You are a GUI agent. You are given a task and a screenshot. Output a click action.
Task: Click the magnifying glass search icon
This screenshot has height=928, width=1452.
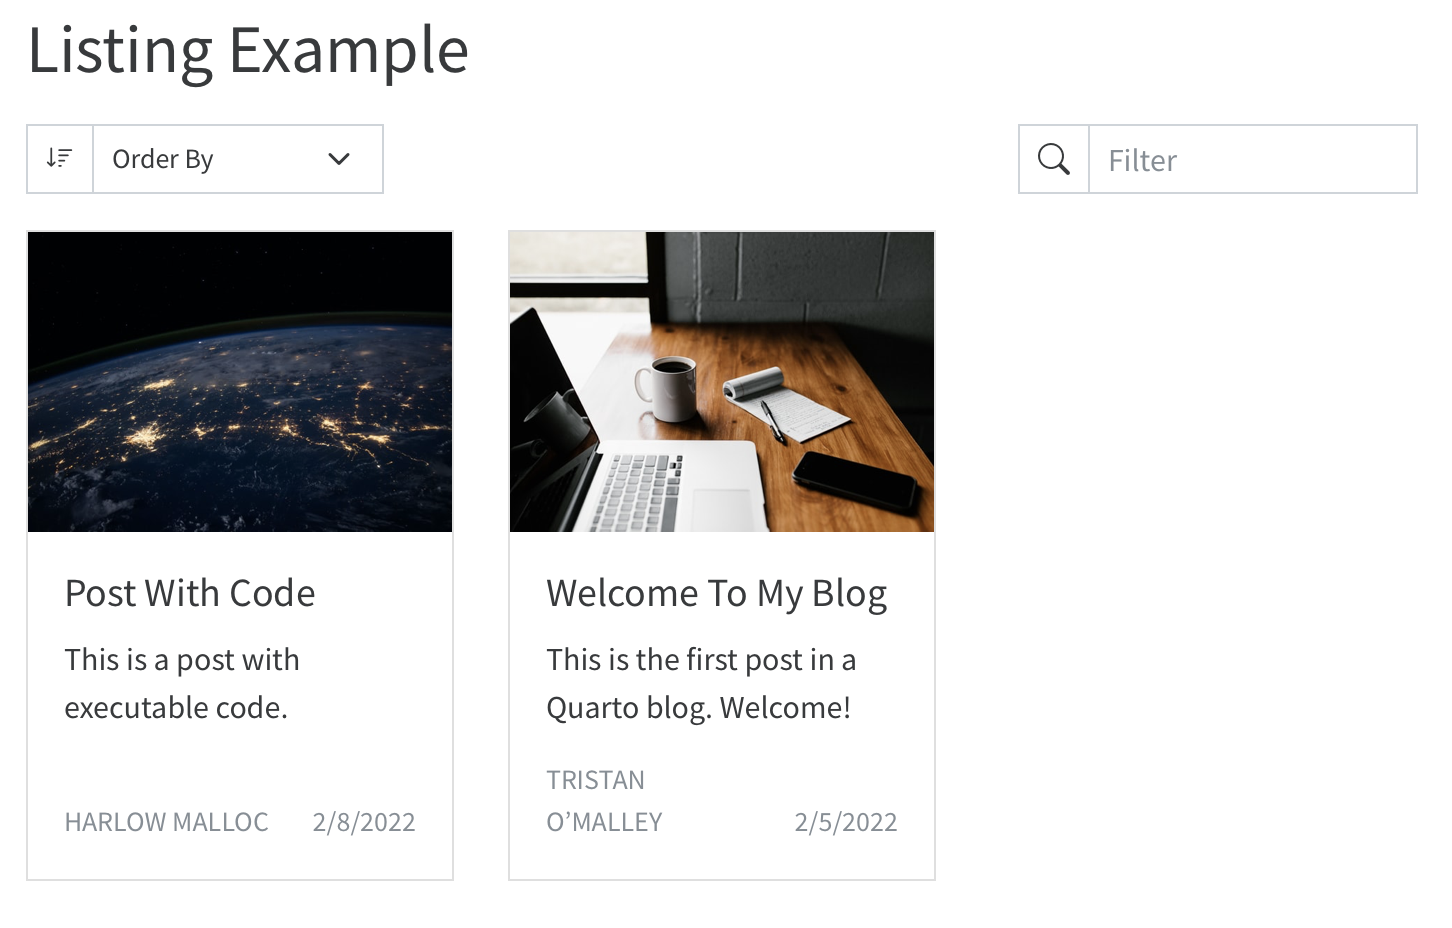(x=1053, y=158)
